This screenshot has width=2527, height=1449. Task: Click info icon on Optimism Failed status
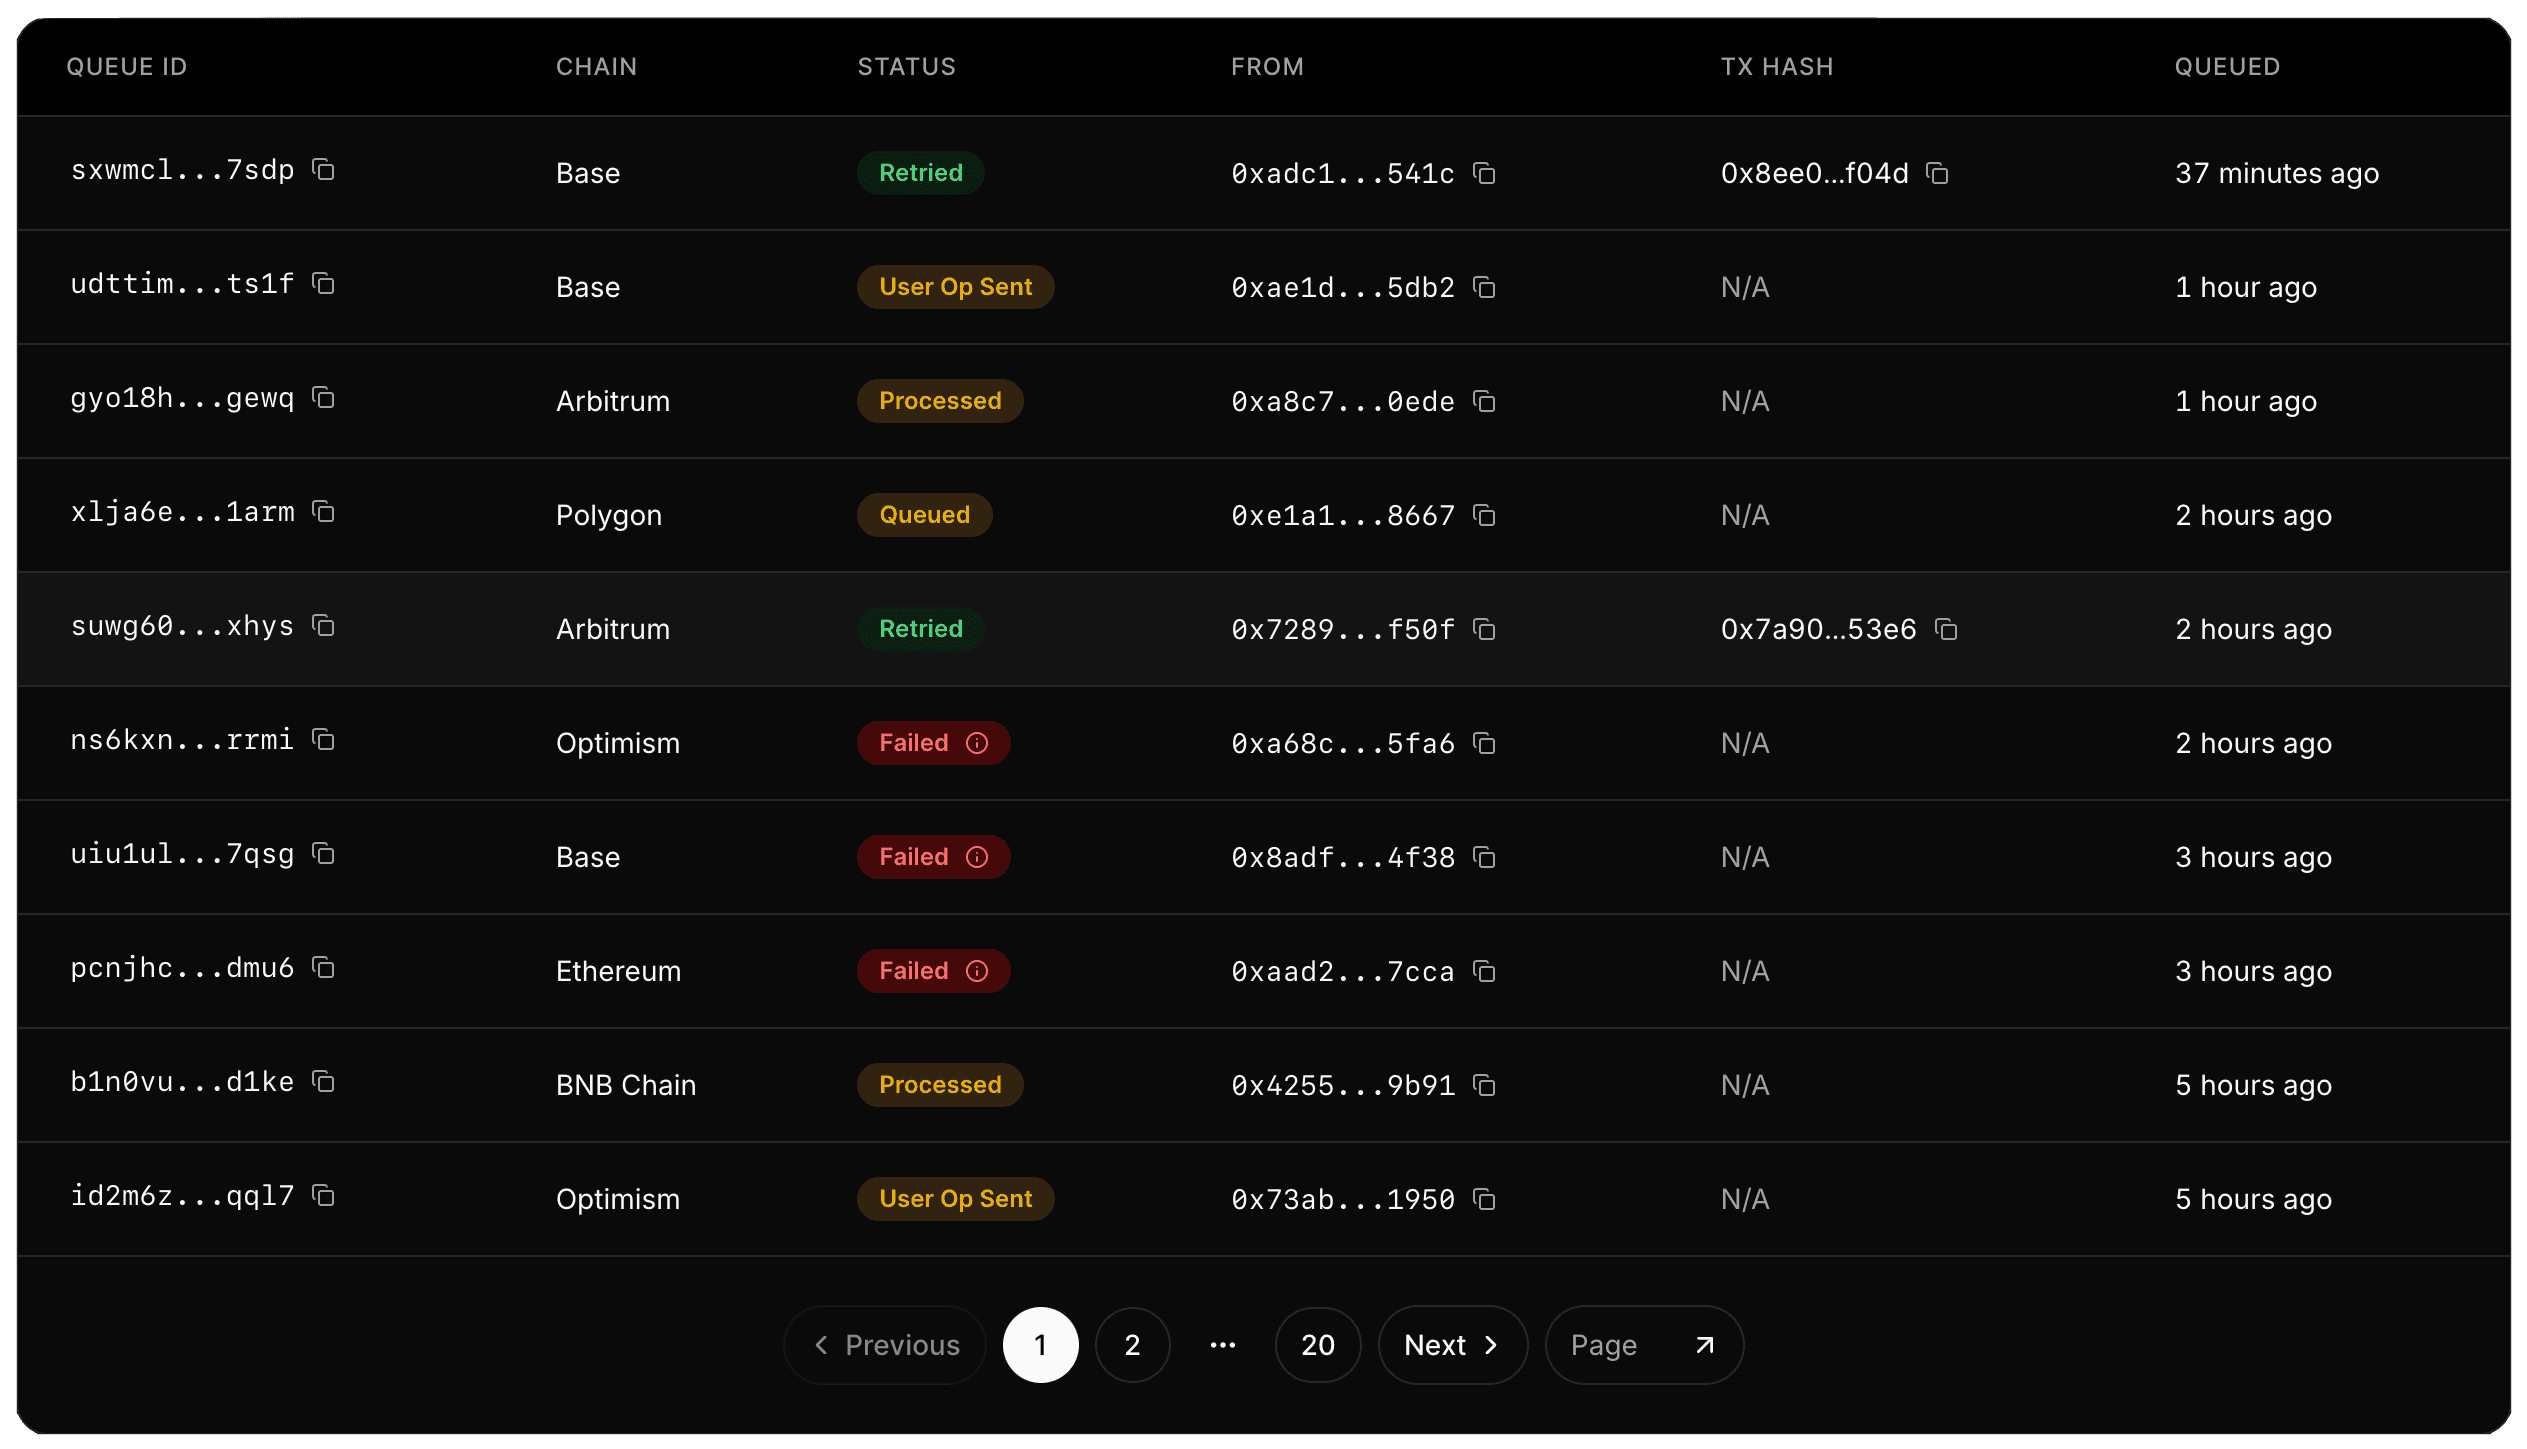pyautogui.click(x=977, y=743)
